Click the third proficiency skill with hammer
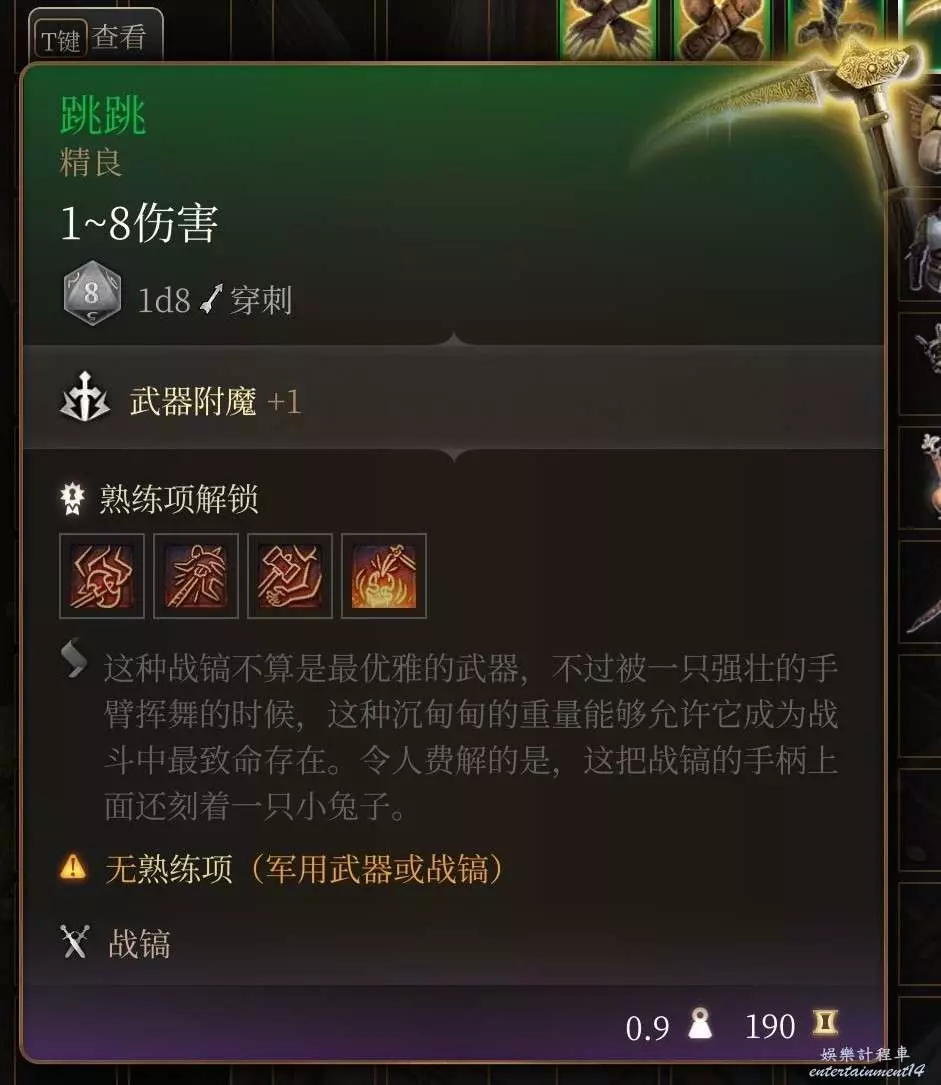The height and width of the screenshot is (1085, 941). (x=290, y=576)
